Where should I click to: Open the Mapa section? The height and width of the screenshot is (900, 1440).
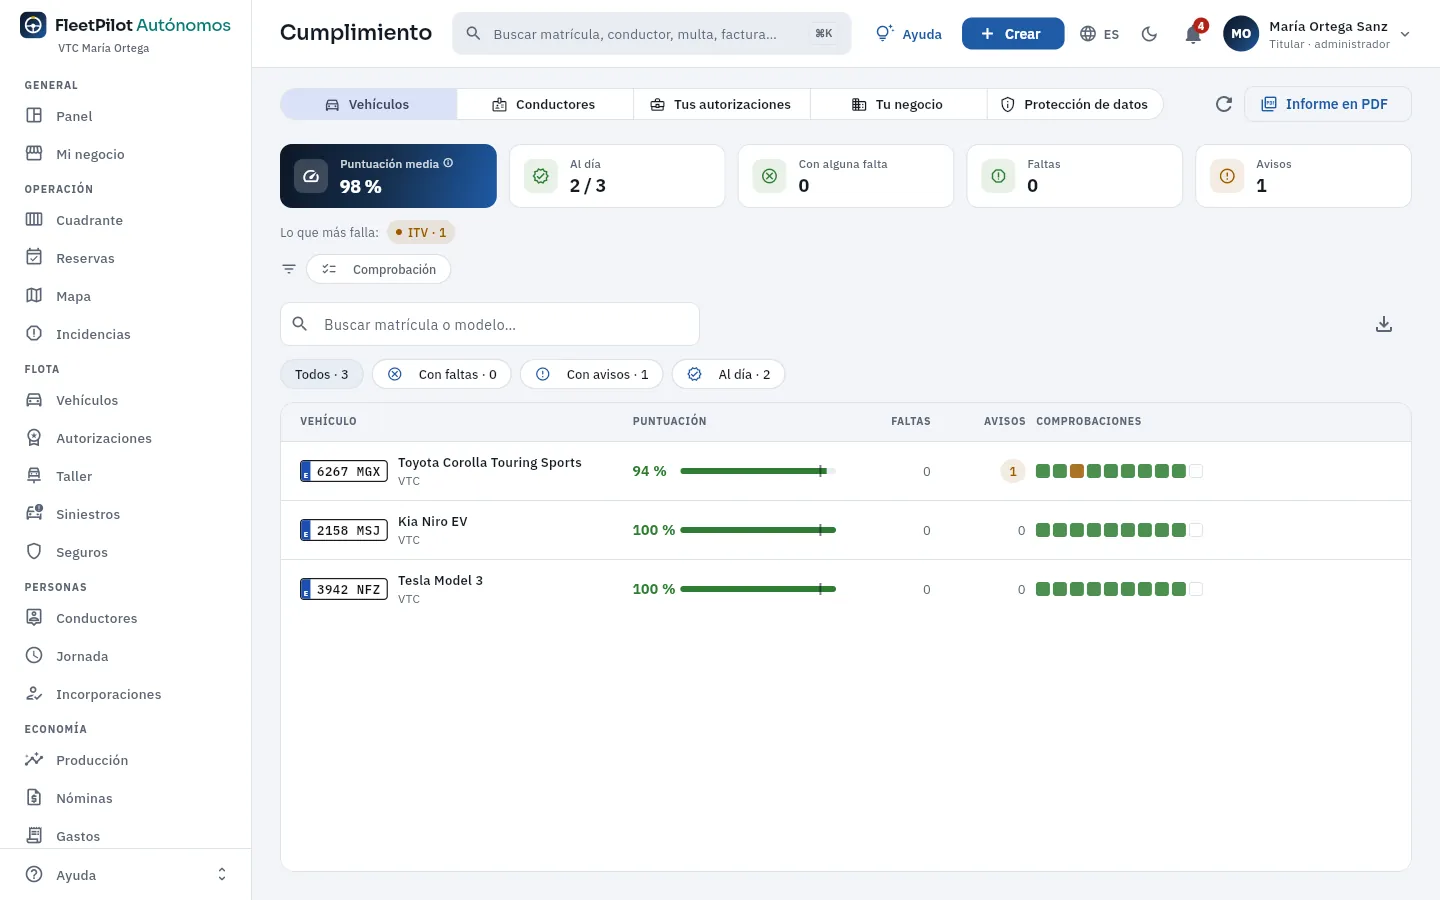(125, 296)
